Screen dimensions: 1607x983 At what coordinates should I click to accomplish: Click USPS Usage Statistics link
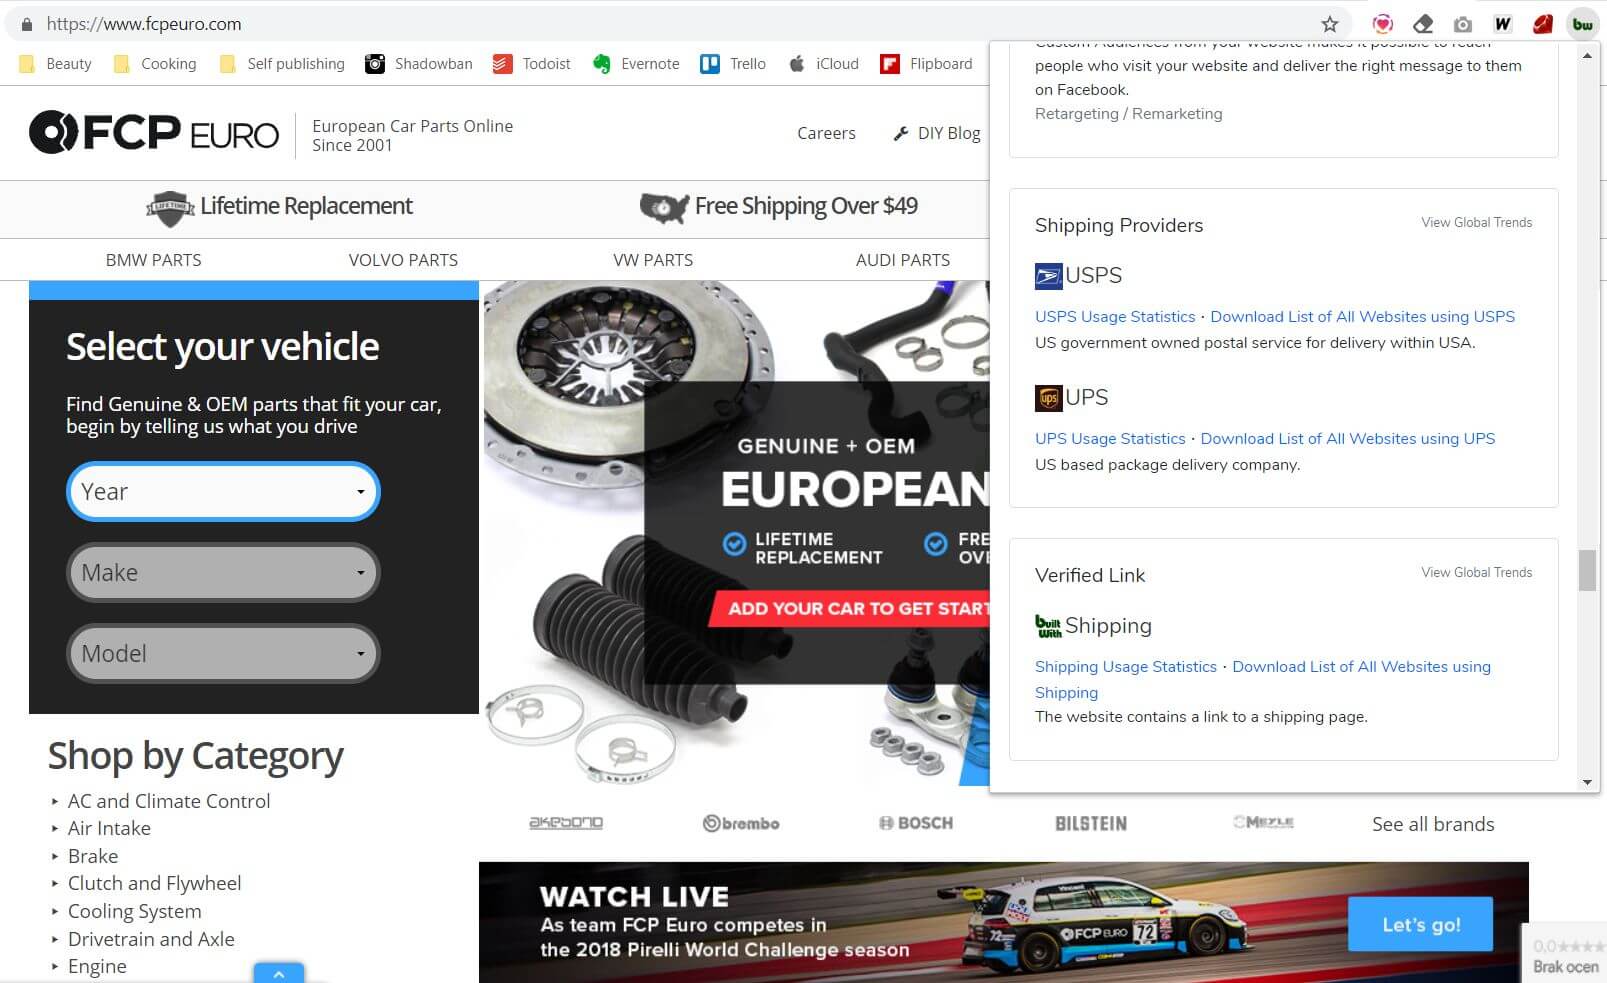click(x=1115, y=317)
